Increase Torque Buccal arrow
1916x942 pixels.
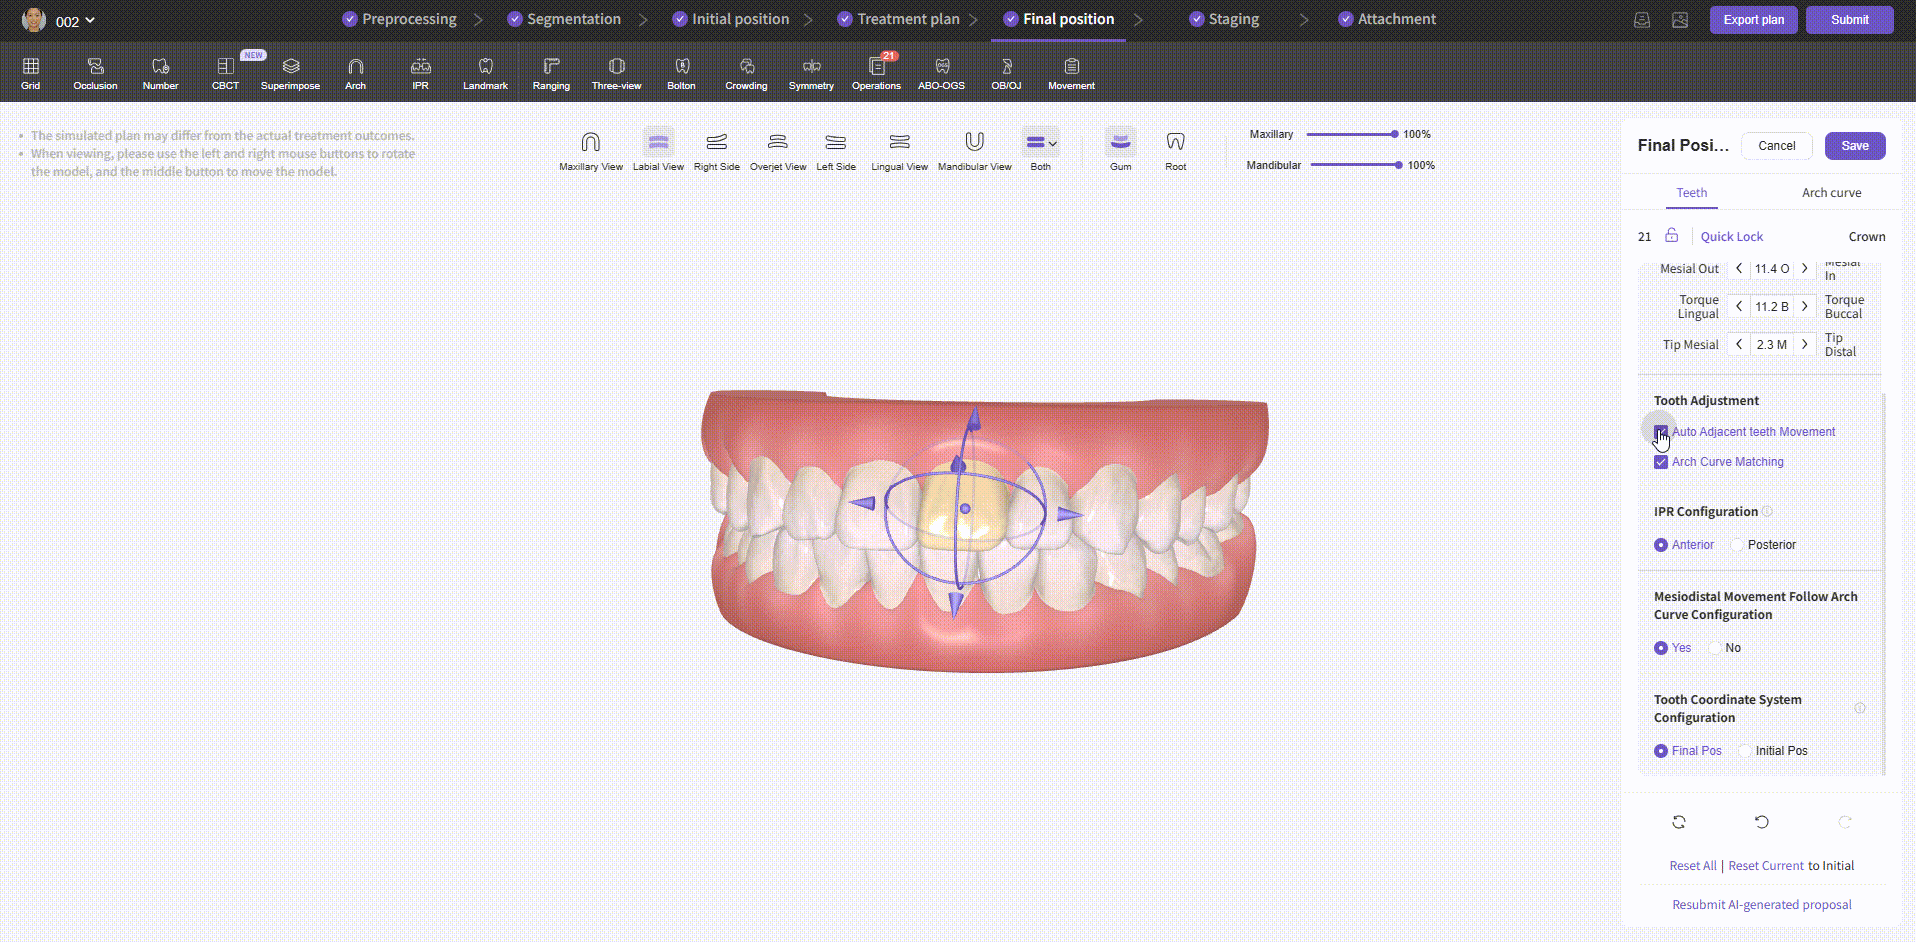point(1805,307)
